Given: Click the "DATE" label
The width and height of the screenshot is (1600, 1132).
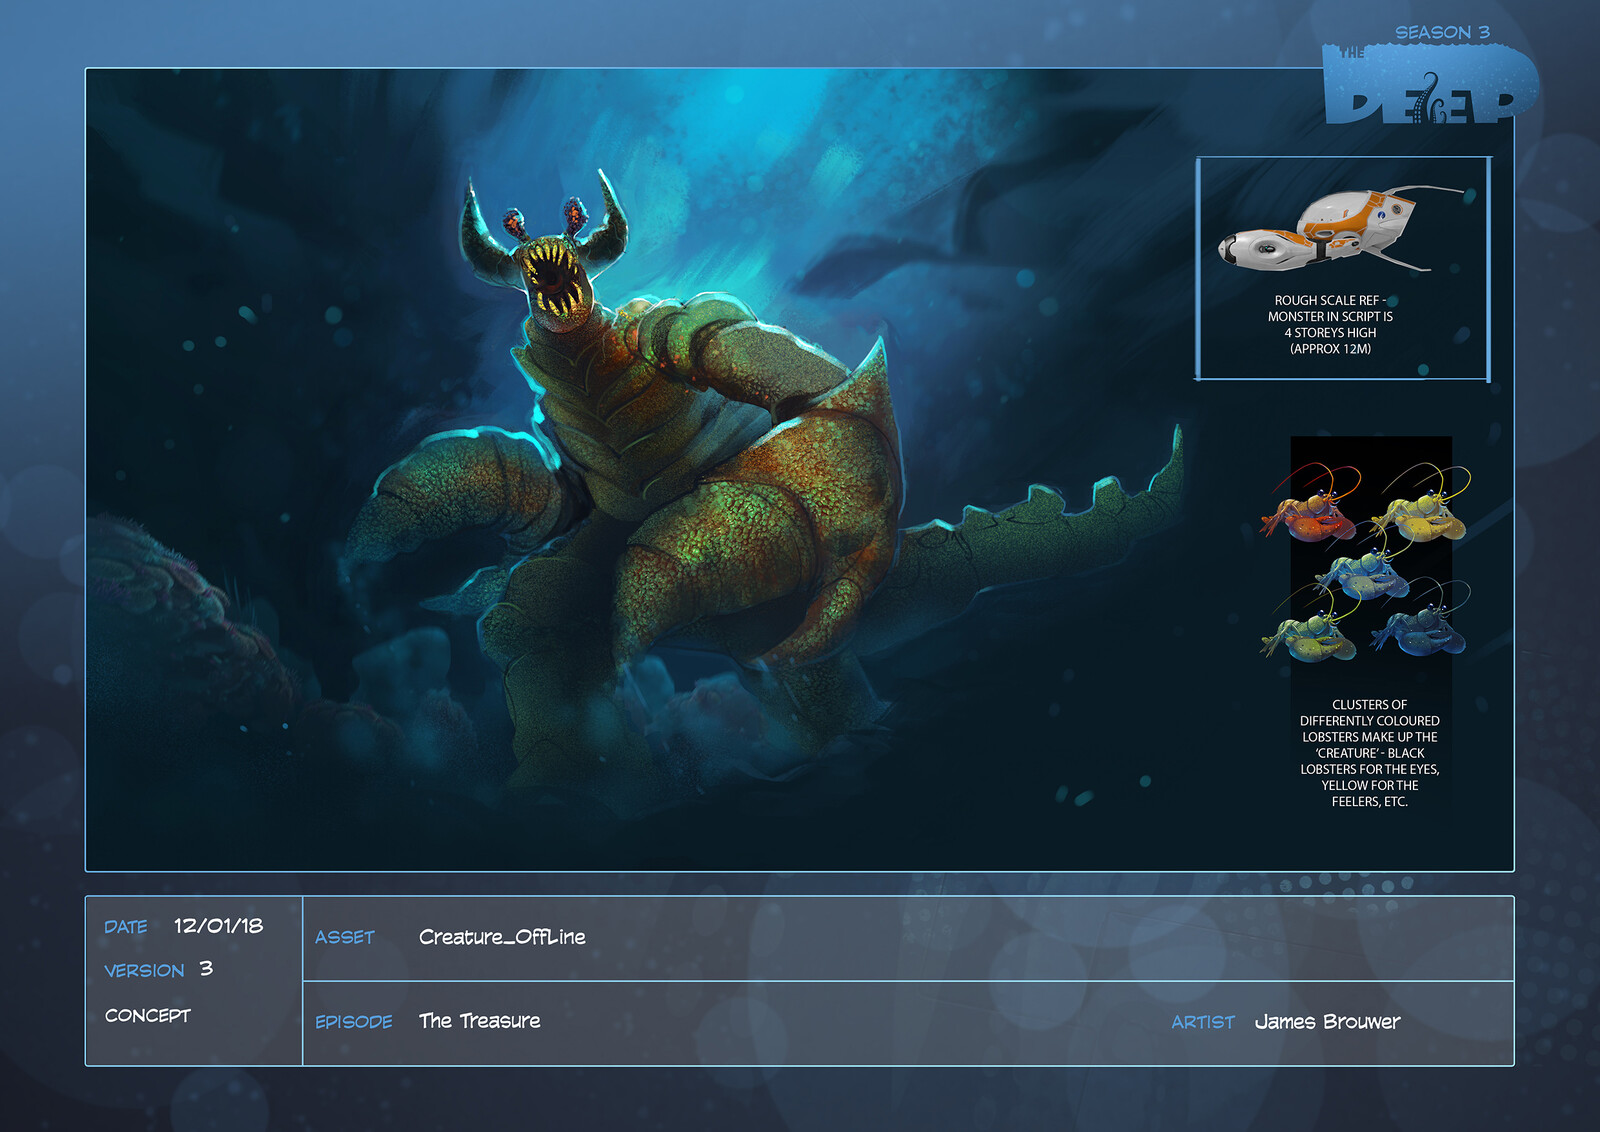Looking at the screenshot, I should [x=126, y=927].
